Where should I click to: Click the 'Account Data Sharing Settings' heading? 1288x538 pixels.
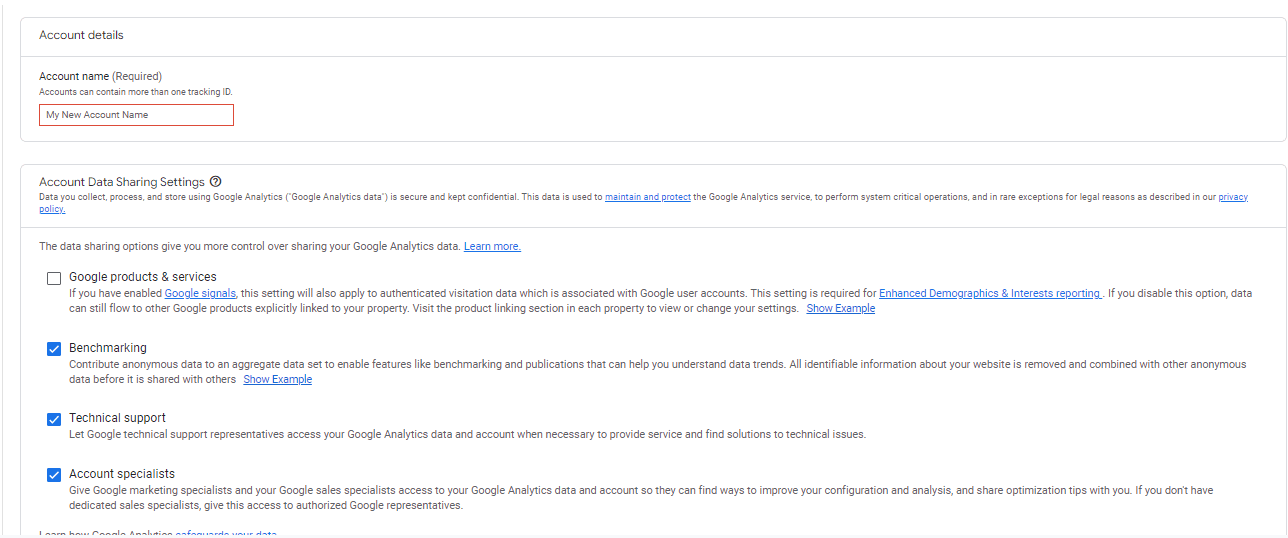point(122,182)
